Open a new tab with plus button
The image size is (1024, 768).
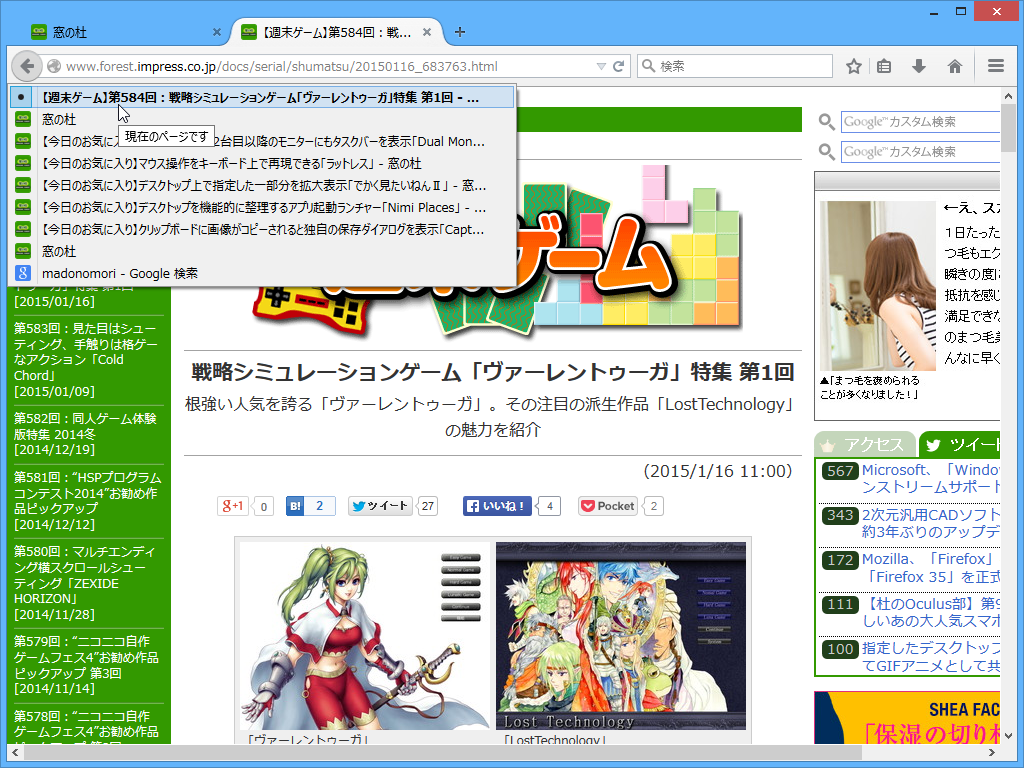pos(460,32)
